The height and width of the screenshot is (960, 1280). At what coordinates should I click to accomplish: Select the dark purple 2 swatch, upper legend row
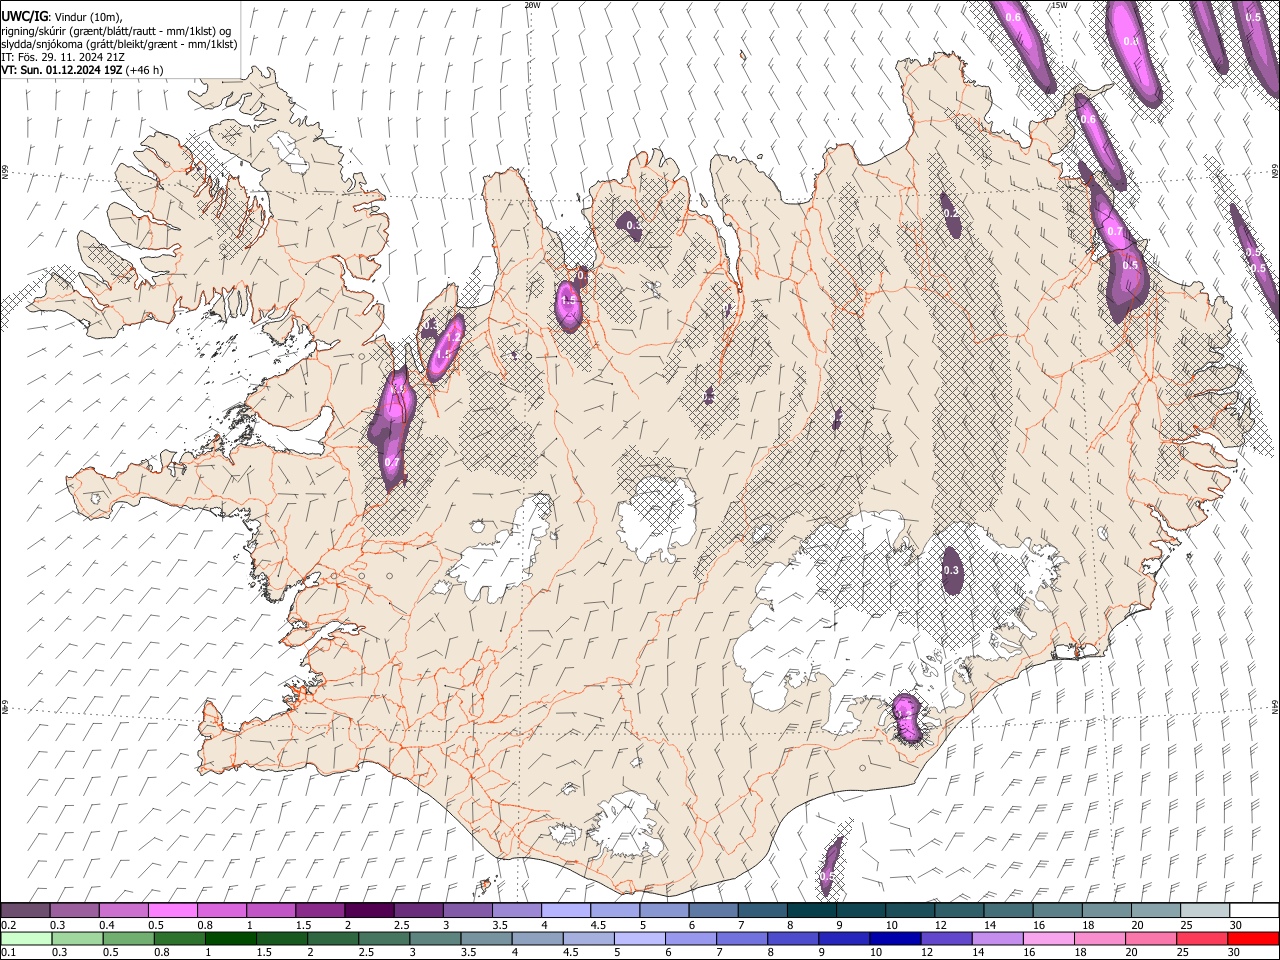point(369,910)
